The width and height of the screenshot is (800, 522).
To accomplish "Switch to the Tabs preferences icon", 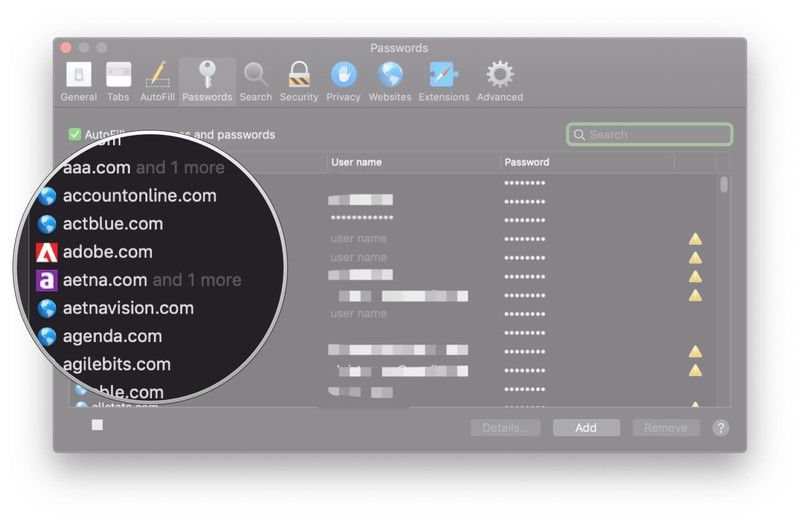I will 118,81.
